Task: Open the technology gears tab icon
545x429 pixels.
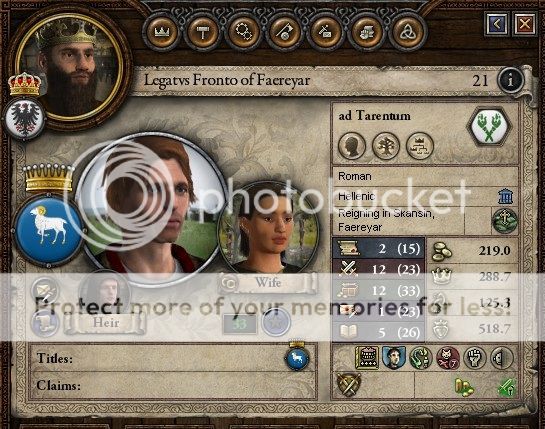Action: pyautogui.click(x=243, y=32)
